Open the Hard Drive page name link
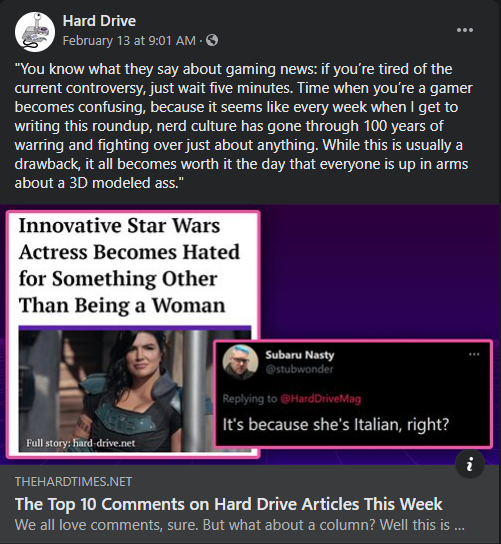Screen dimensions: 501x544 coord(99,21)
